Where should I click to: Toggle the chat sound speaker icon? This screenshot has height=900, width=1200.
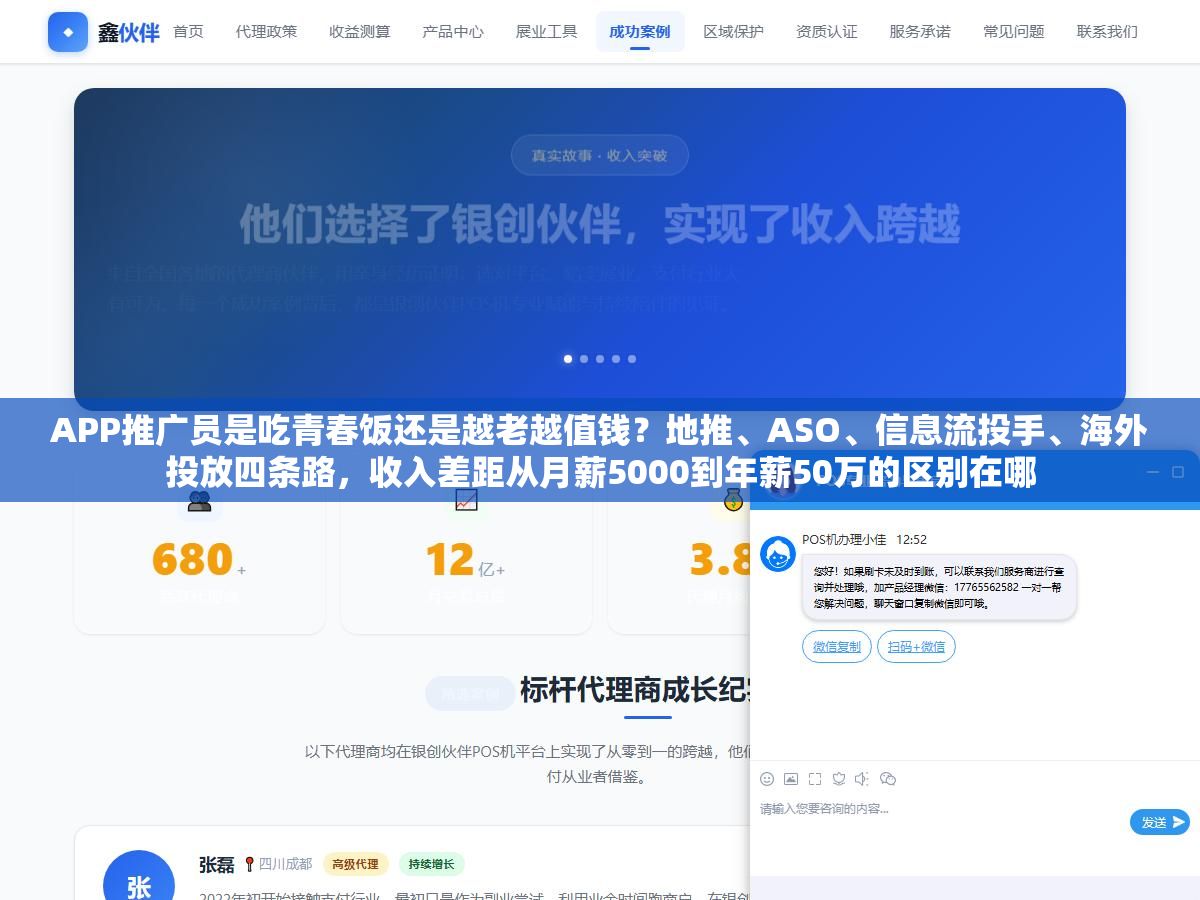862,779
